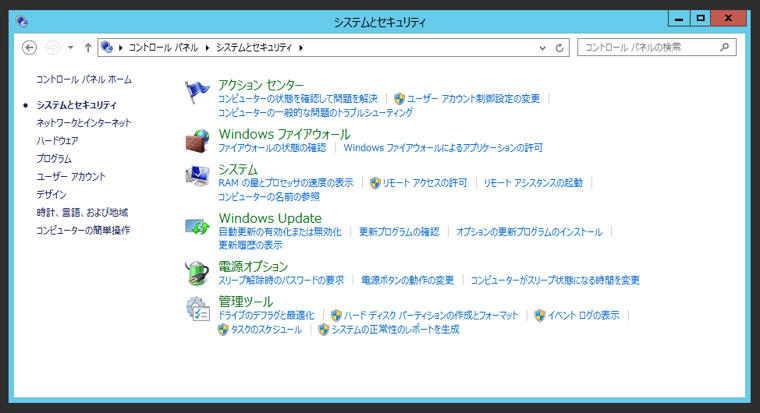Click the Control Panel icon in address bar
Screen dimensions: 760x413
(107, 47)
